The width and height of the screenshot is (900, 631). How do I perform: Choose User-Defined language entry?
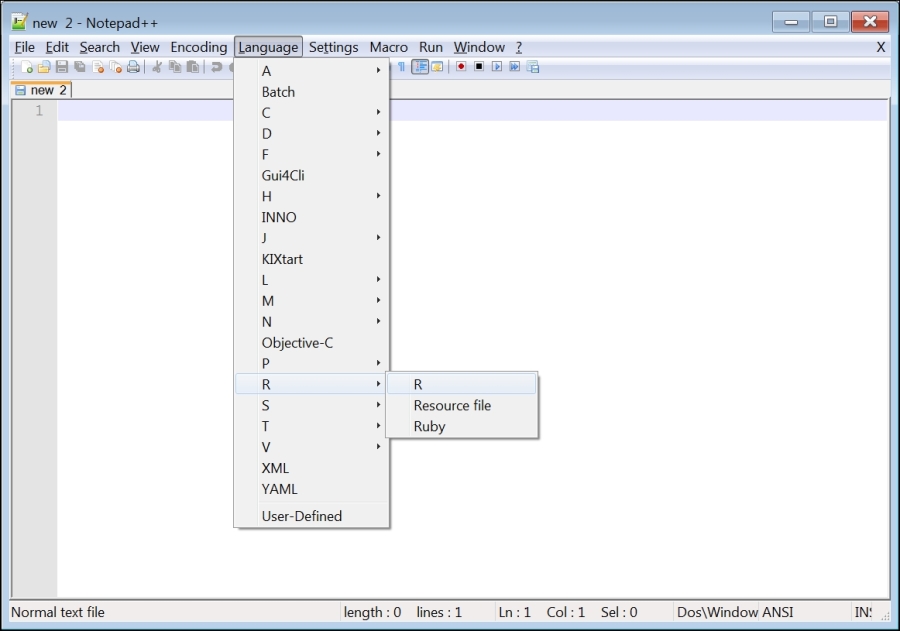312,516
